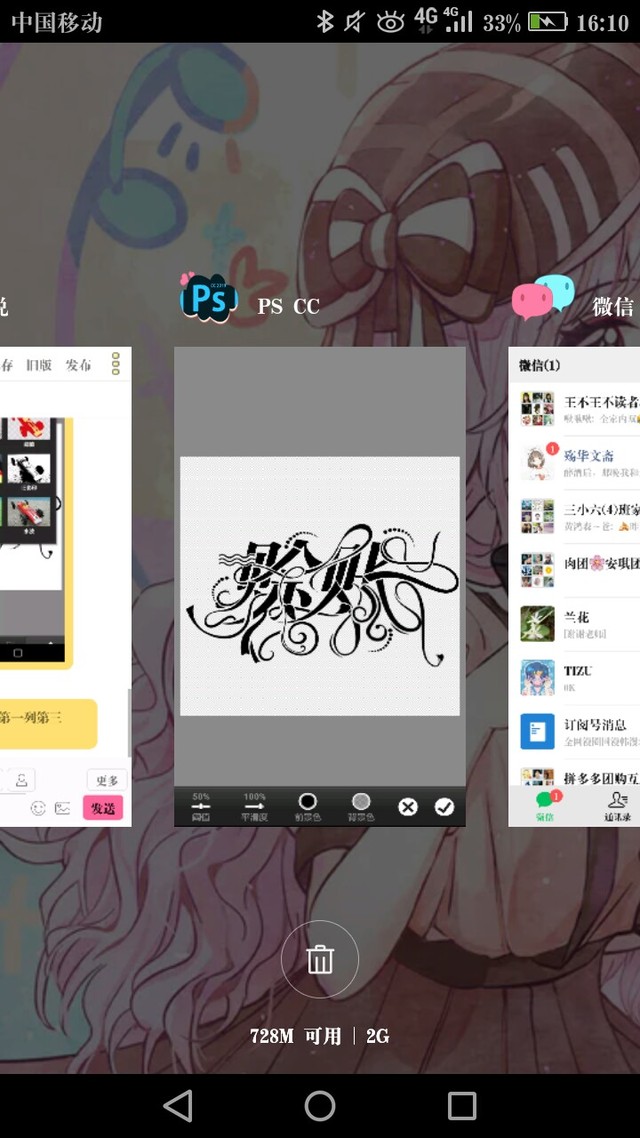Adjust the 阈值 50% slider control
The height and width of the screenshot is (1138, 640).
point(201,806)
